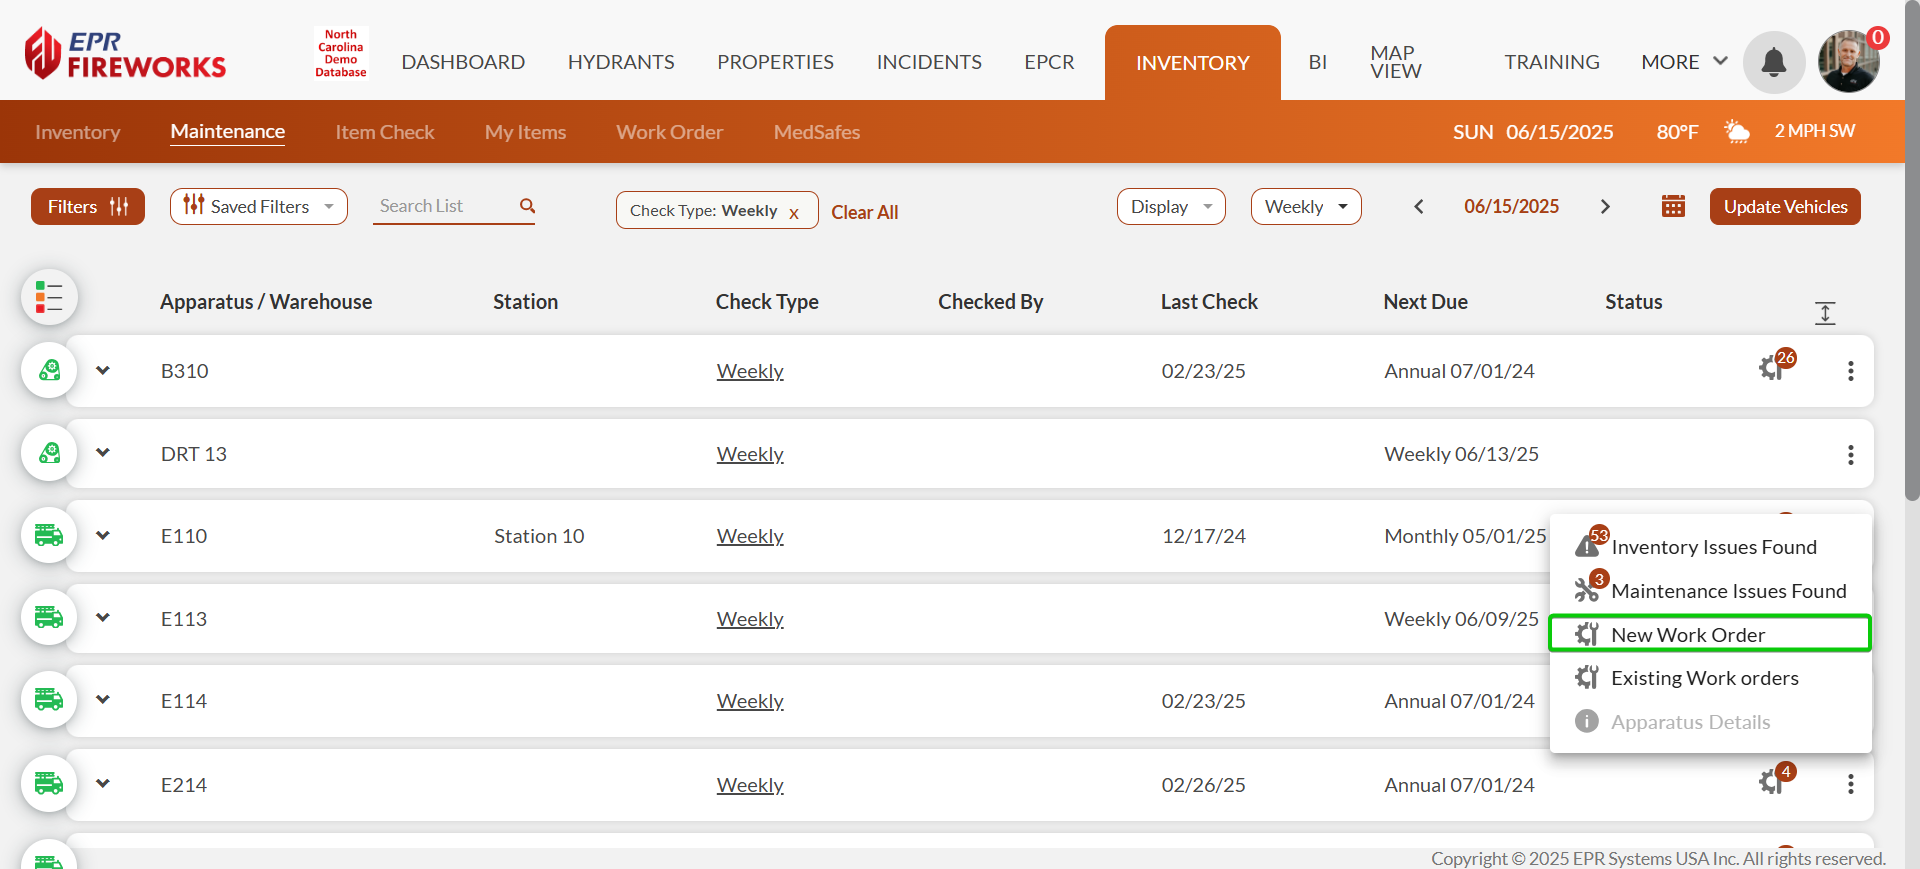
Task: Click search magnifier icon in Search List
Action: (x=527, y=206)
